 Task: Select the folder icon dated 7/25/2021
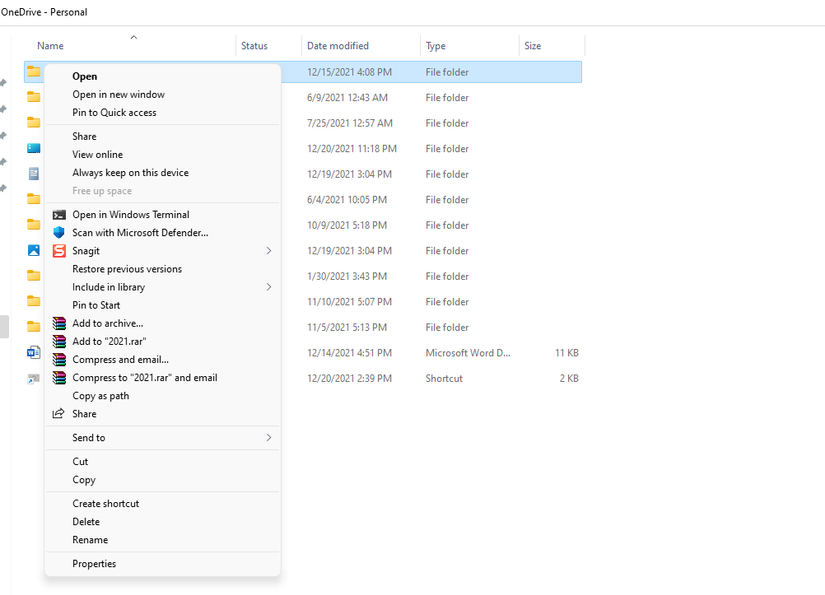(34, 122)
